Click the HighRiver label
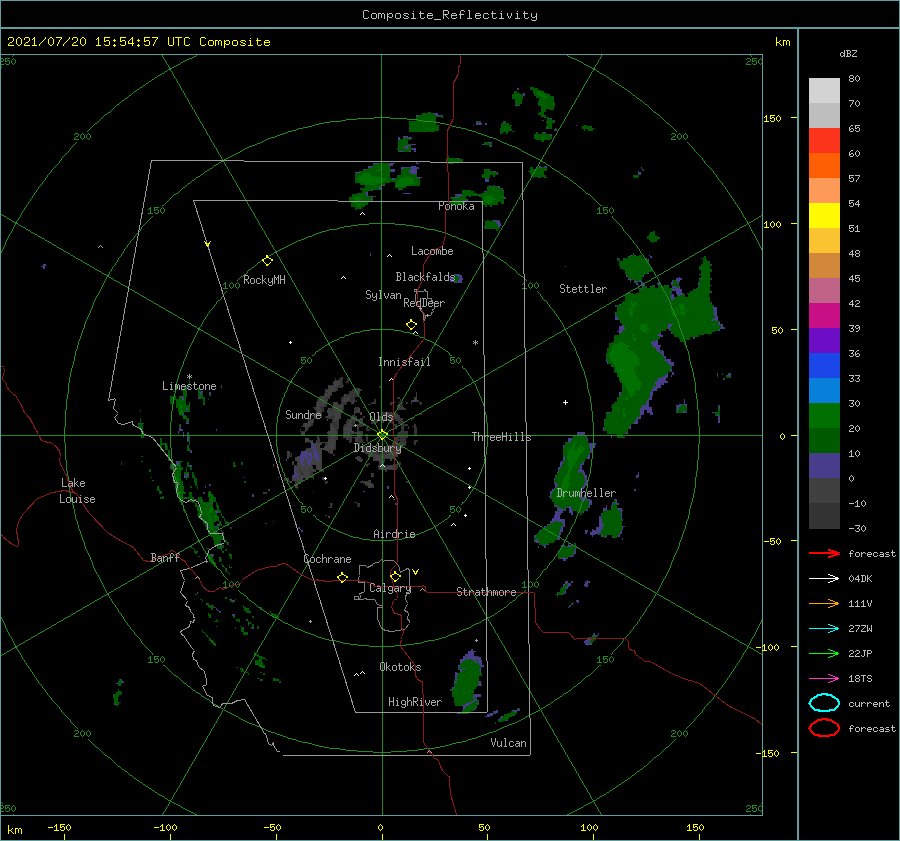Image resolution: width=900 pixels, height=841 pixels. point(415,702)
